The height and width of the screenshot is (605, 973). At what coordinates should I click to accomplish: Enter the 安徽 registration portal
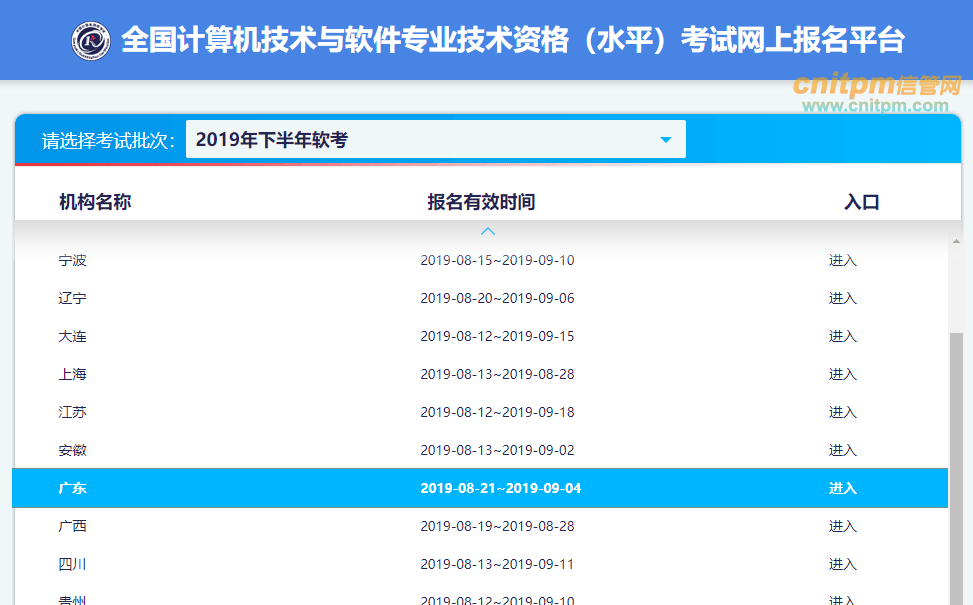[842, 451]
